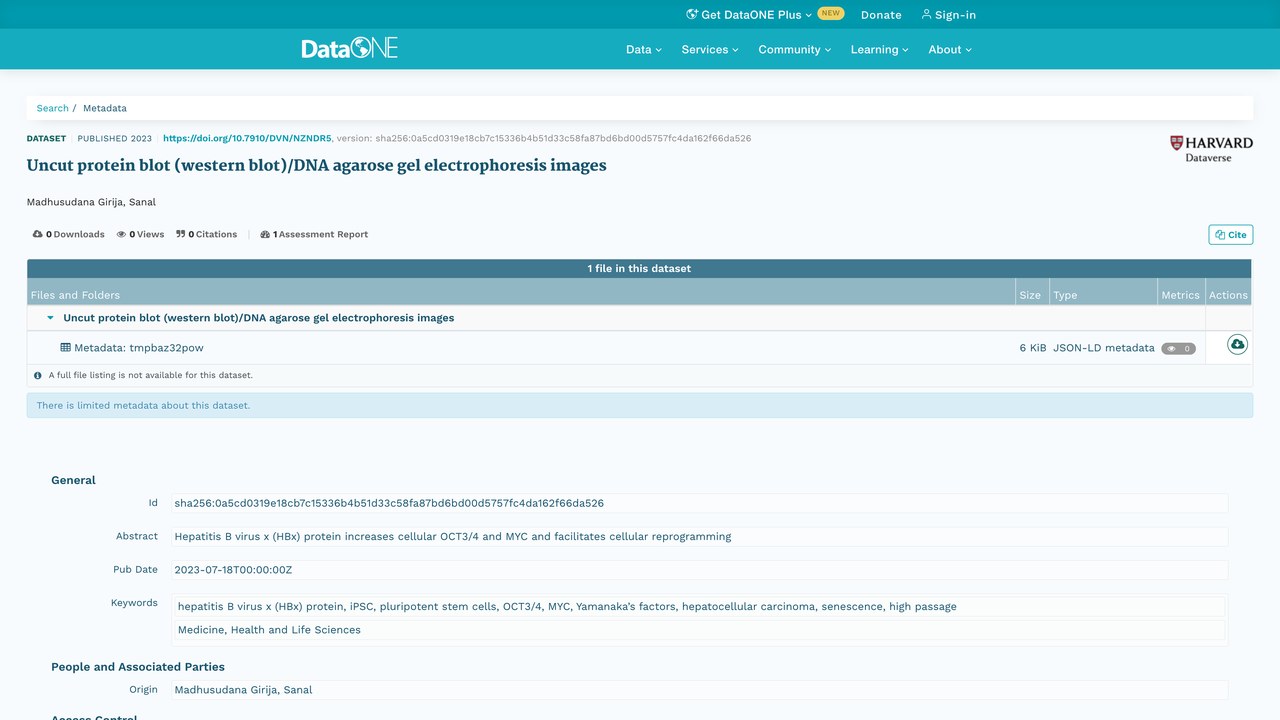Click the views metric badge for metadata file

1178,349
